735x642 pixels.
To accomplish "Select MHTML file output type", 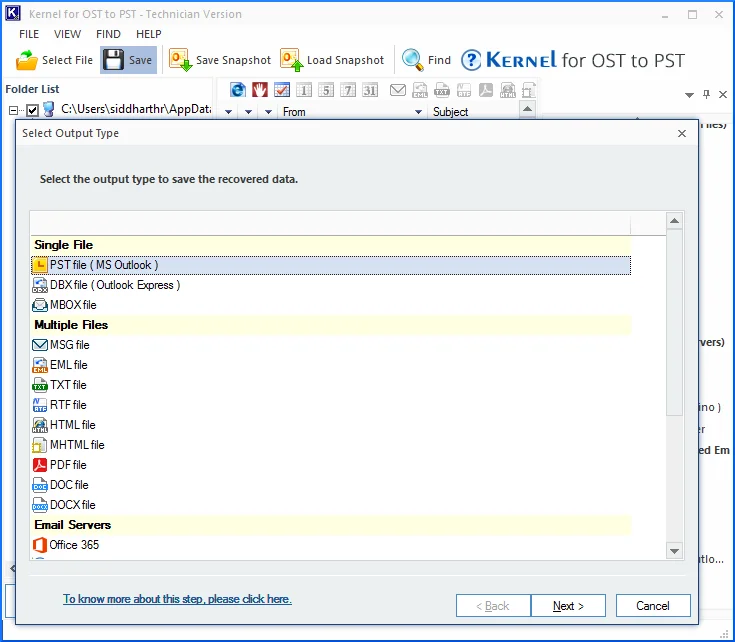I will [x=331, y=445].
